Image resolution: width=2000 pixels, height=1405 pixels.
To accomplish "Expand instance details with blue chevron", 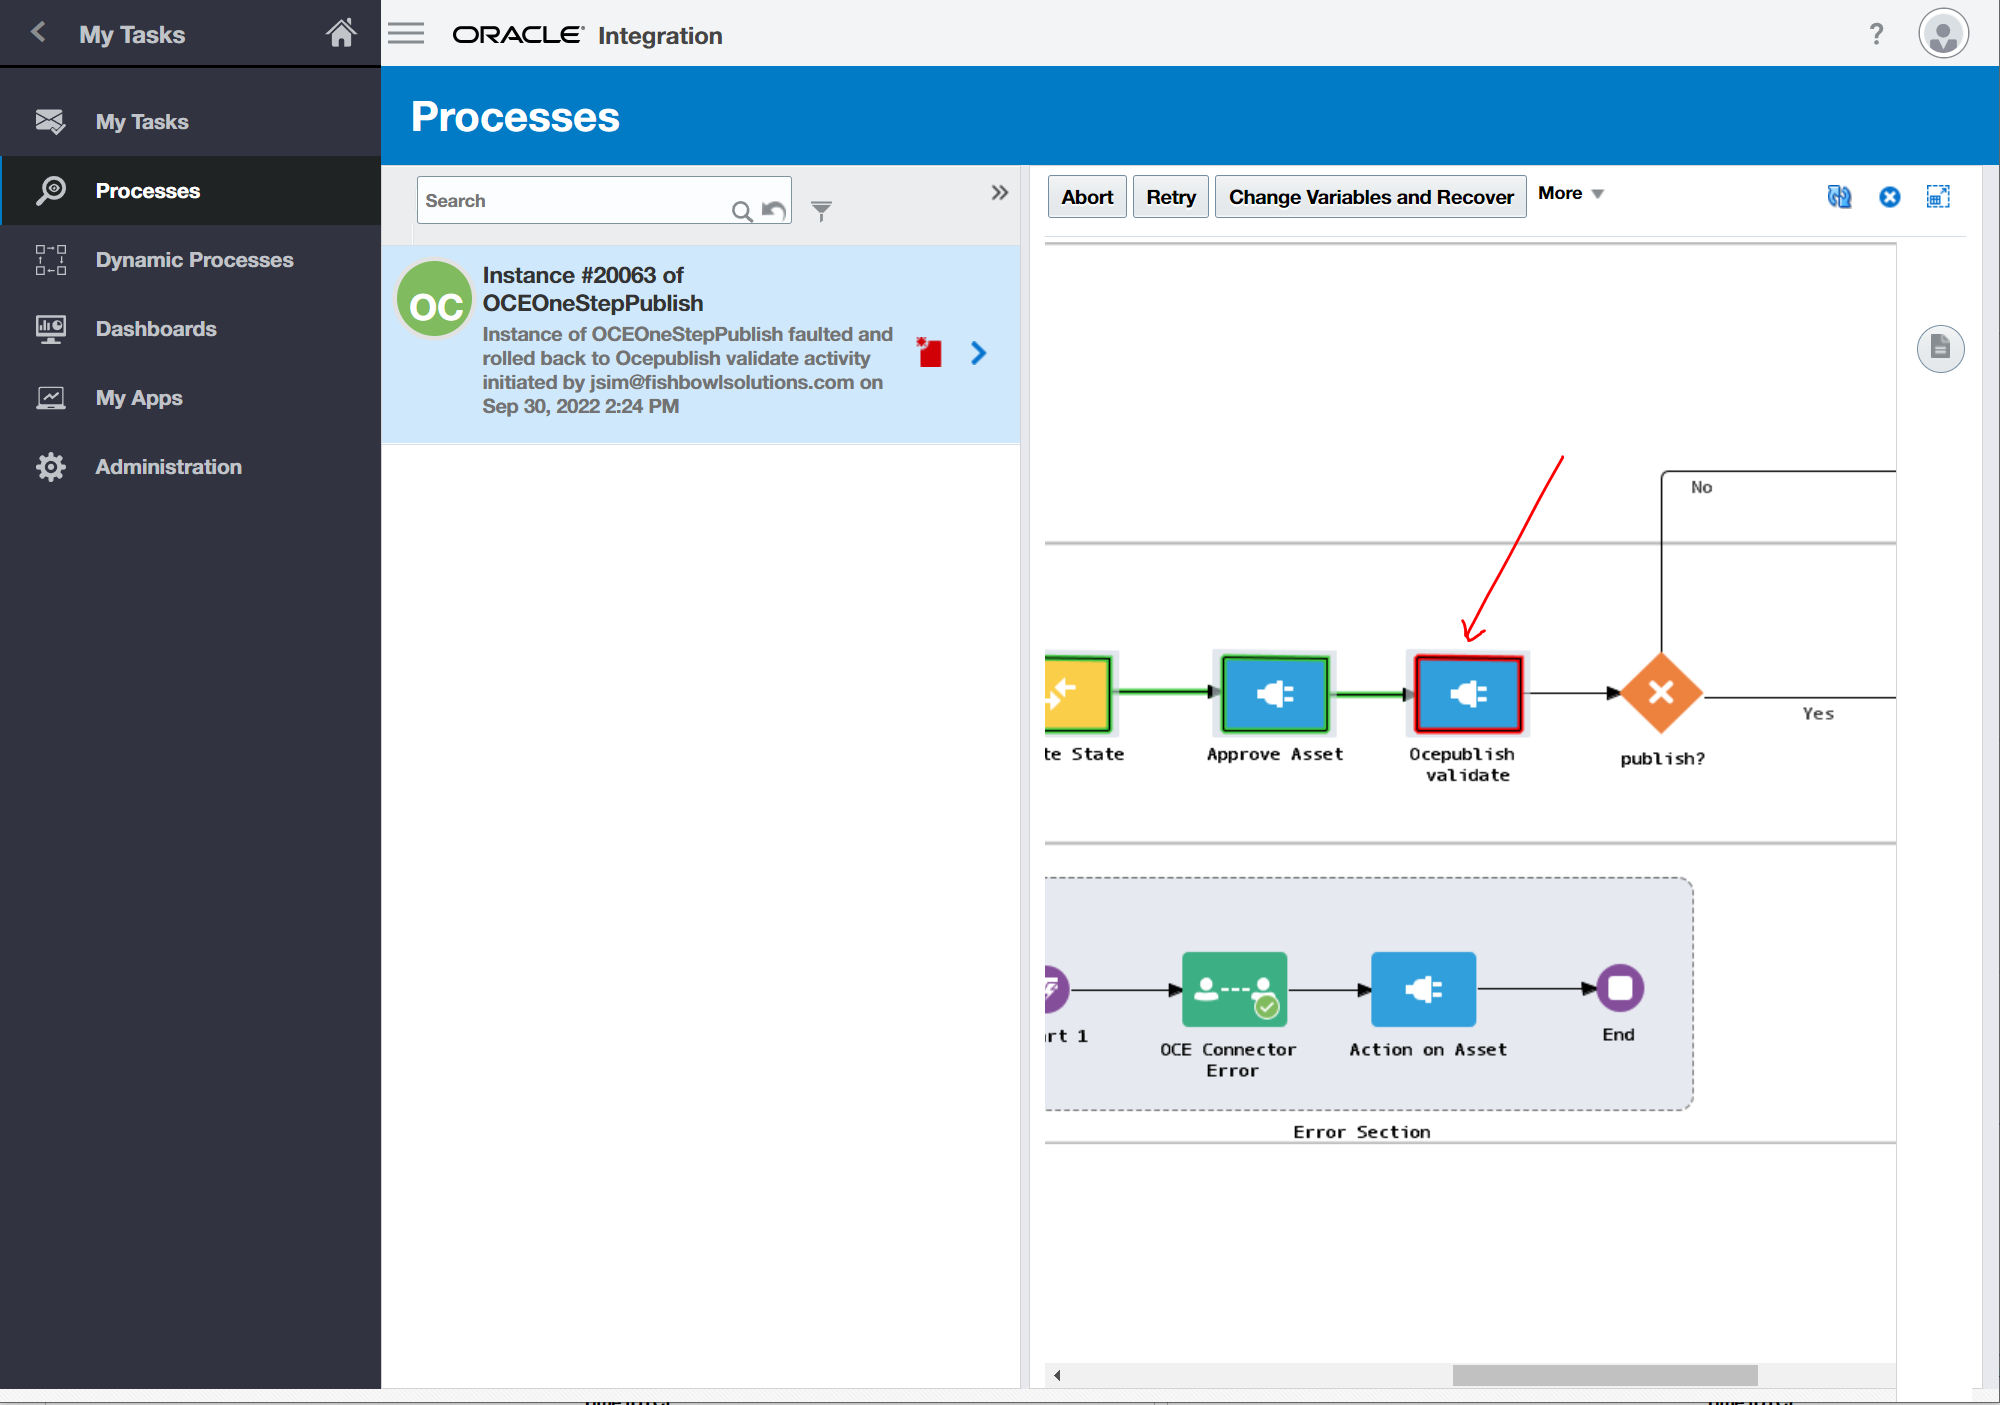I will tap(978, 353).
